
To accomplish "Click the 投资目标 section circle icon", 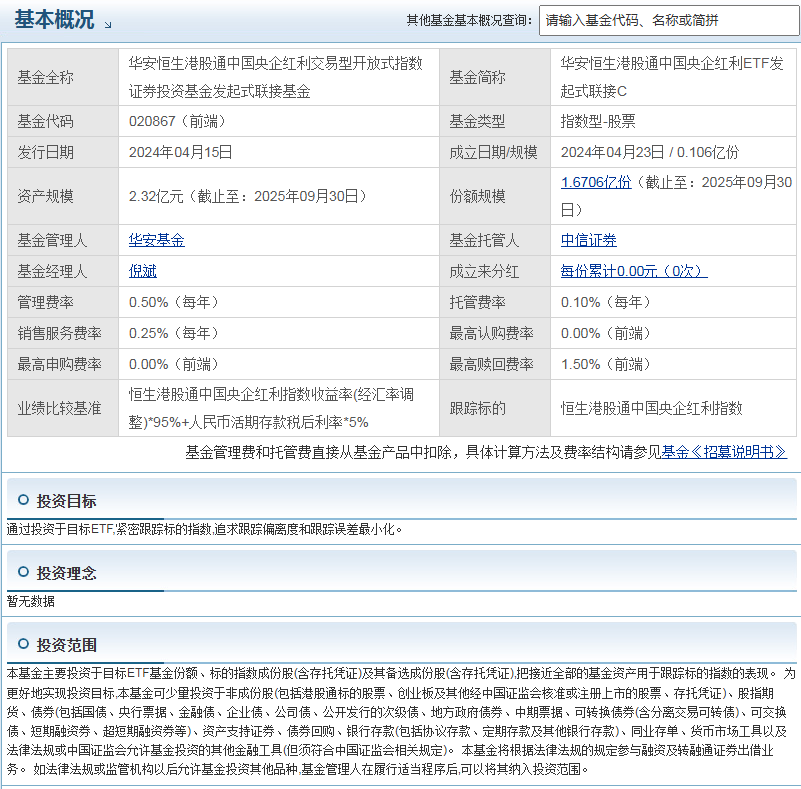I will (x=23, y=500).
